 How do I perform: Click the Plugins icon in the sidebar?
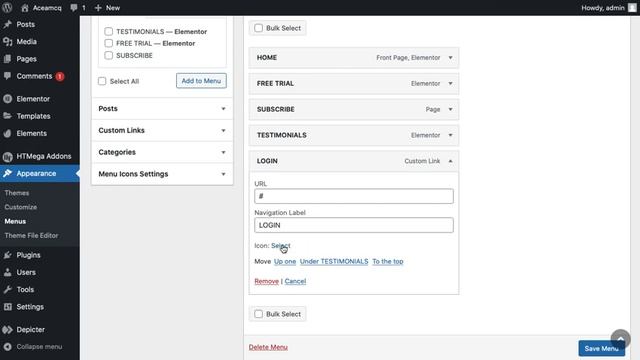pyautogui.click(x=7, y=255)
